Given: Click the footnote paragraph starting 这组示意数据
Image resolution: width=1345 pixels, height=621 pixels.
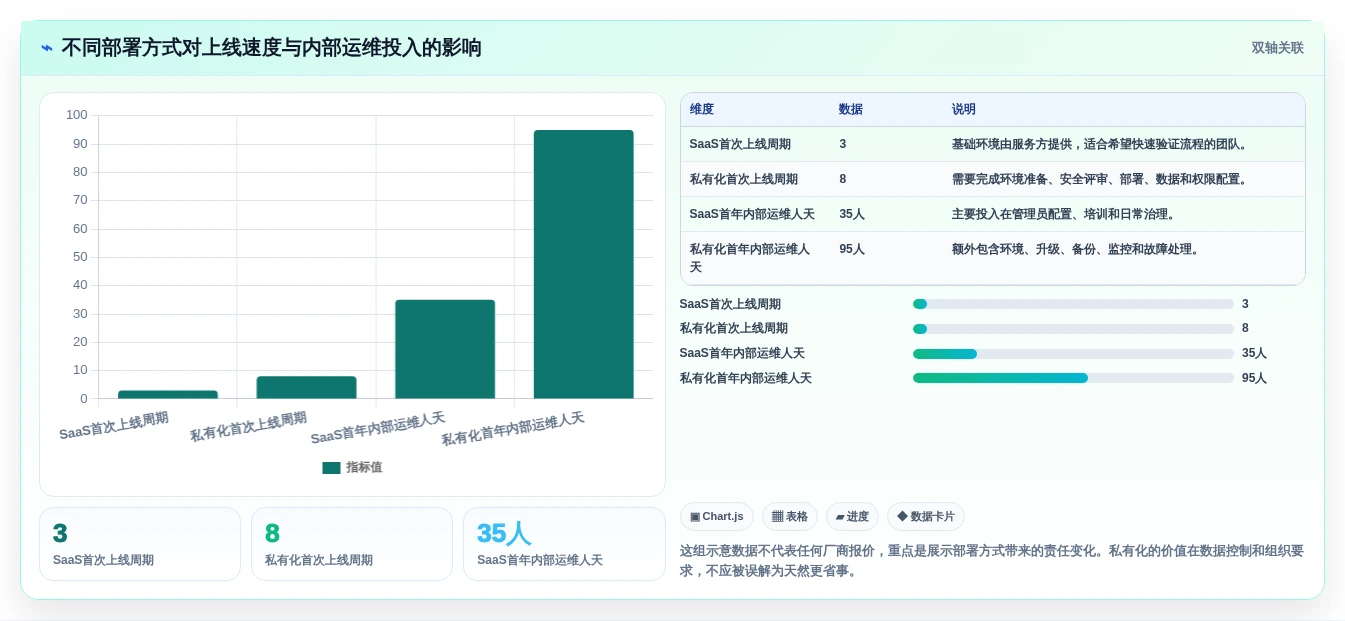Looking at the screenshot, I should click(992, 561).
